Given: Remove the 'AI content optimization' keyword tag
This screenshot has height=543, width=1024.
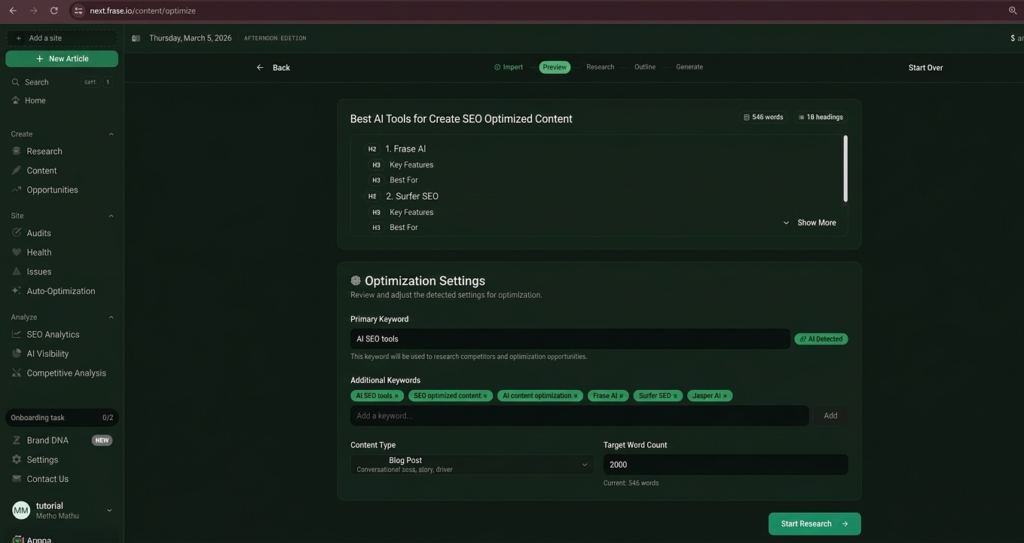Looking at the screenshot, I should pos(575,396).
